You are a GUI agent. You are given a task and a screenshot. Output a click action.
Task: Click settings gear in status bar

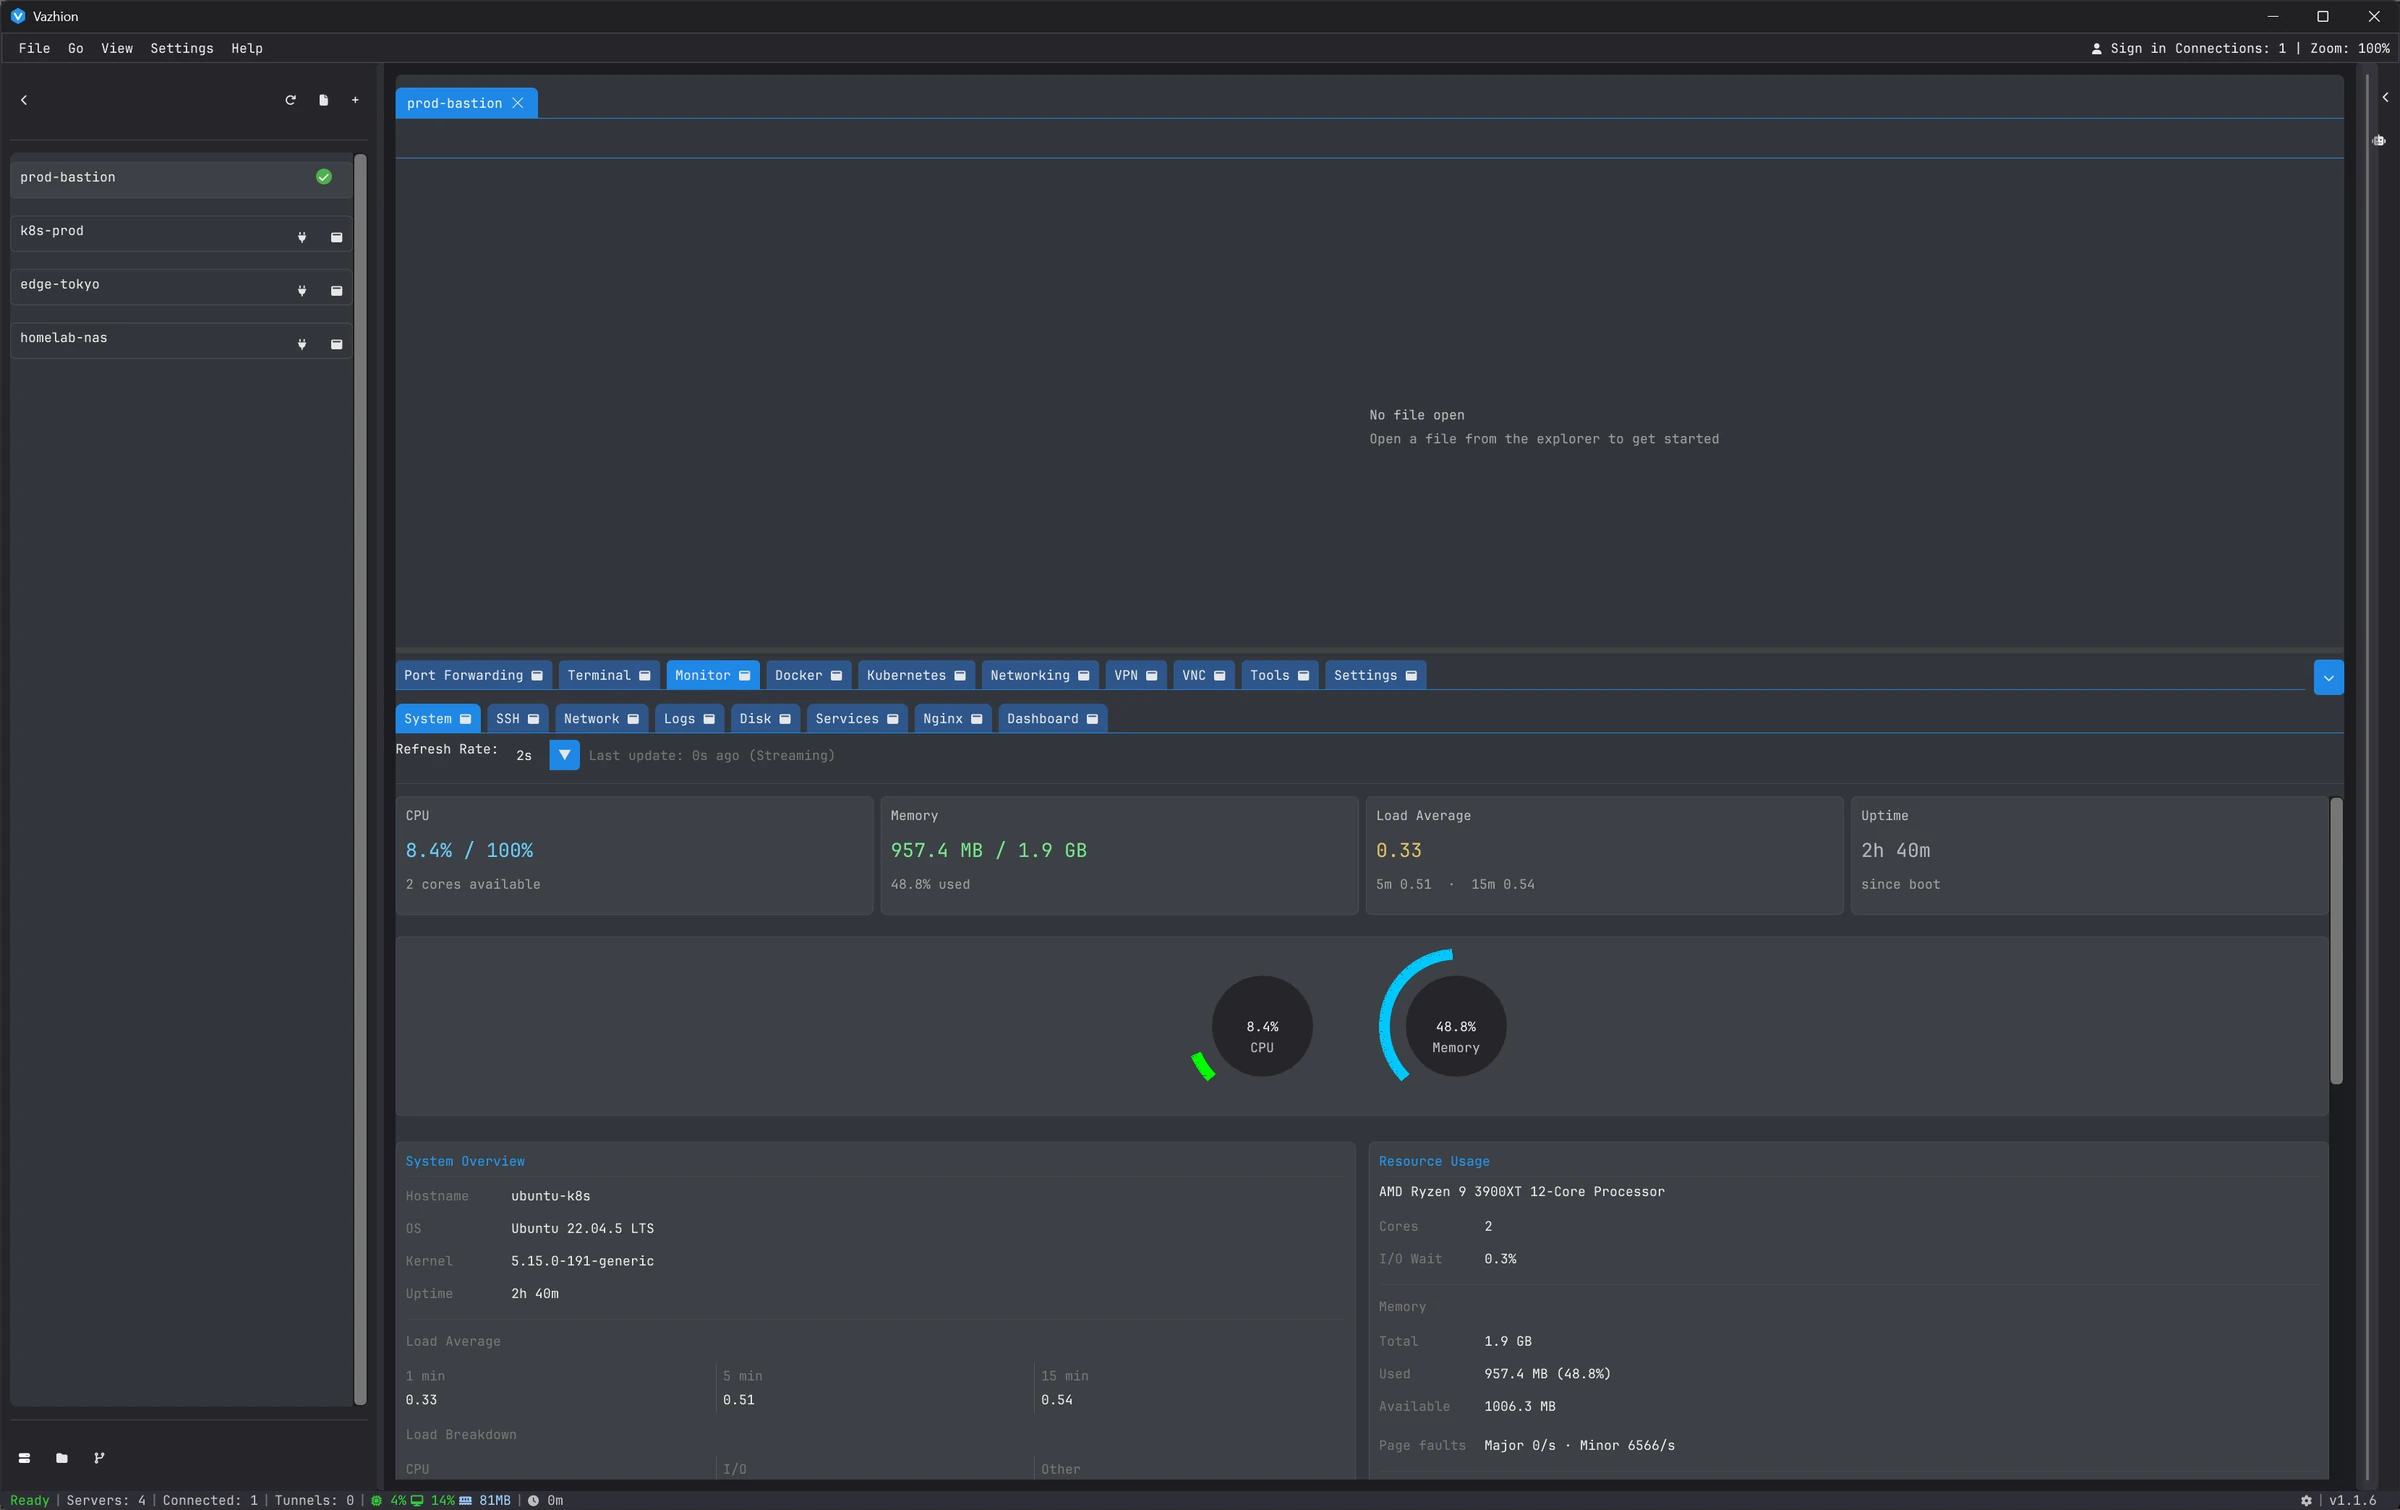pyautogui.click(x=2307, y=1500)
